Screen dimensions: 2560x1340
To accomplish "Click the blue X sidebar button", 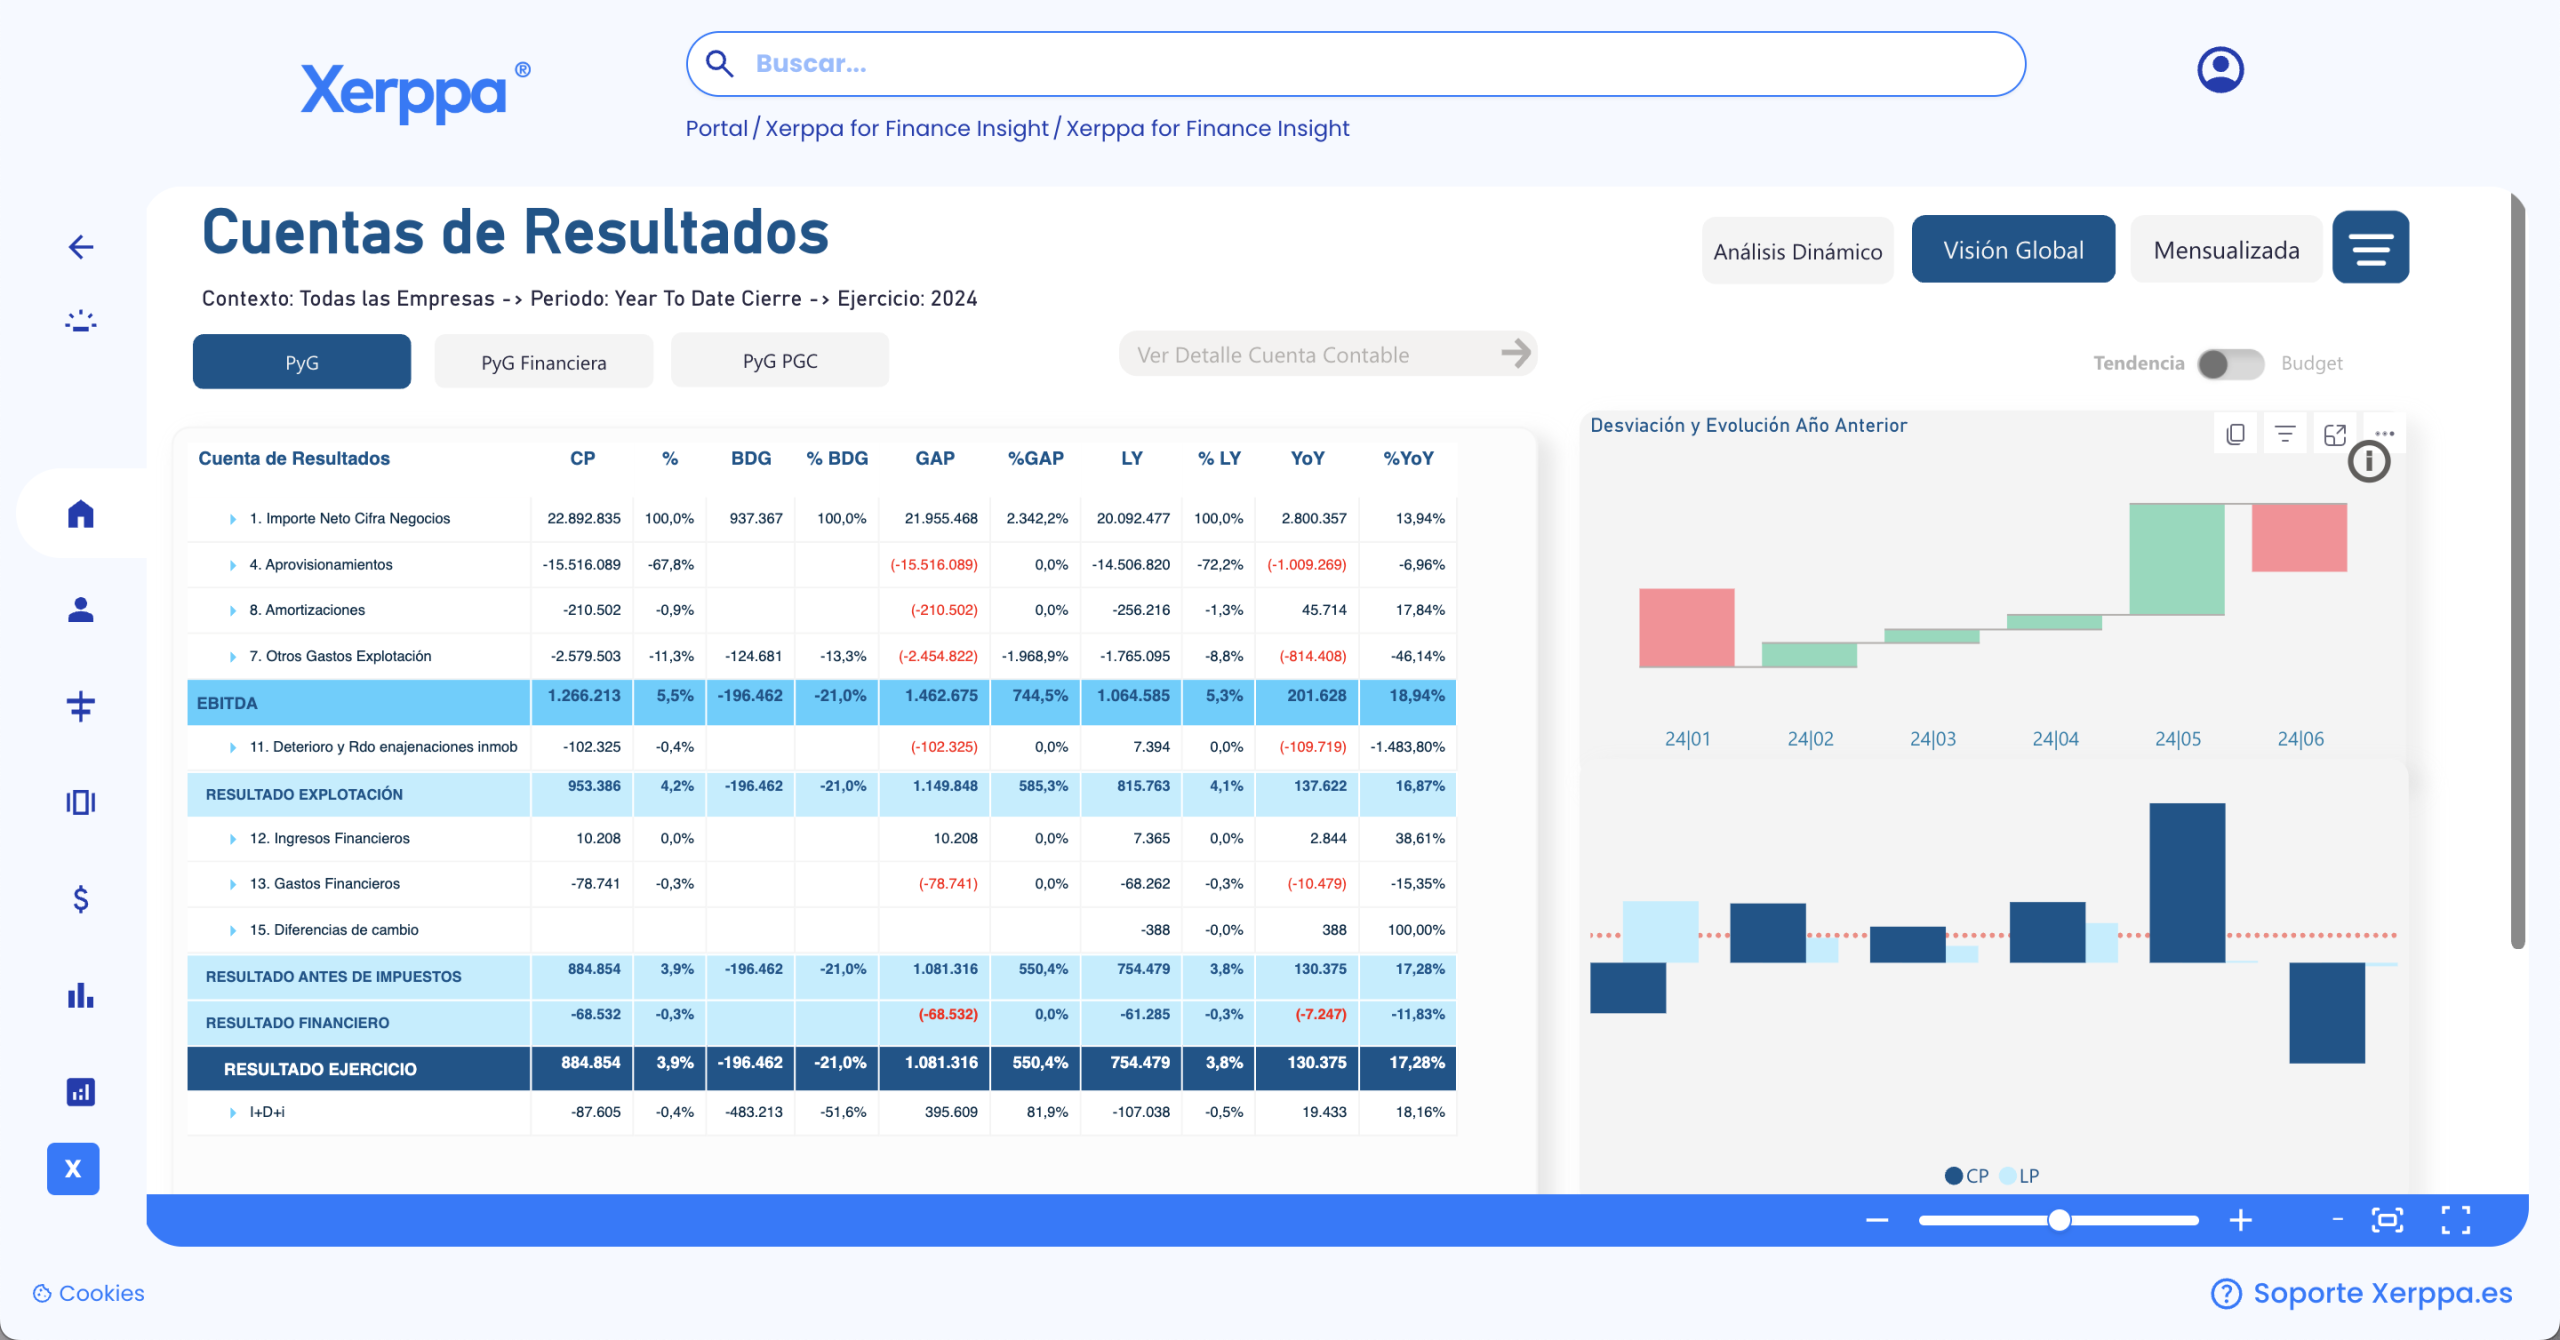I will click(73, 1168).
